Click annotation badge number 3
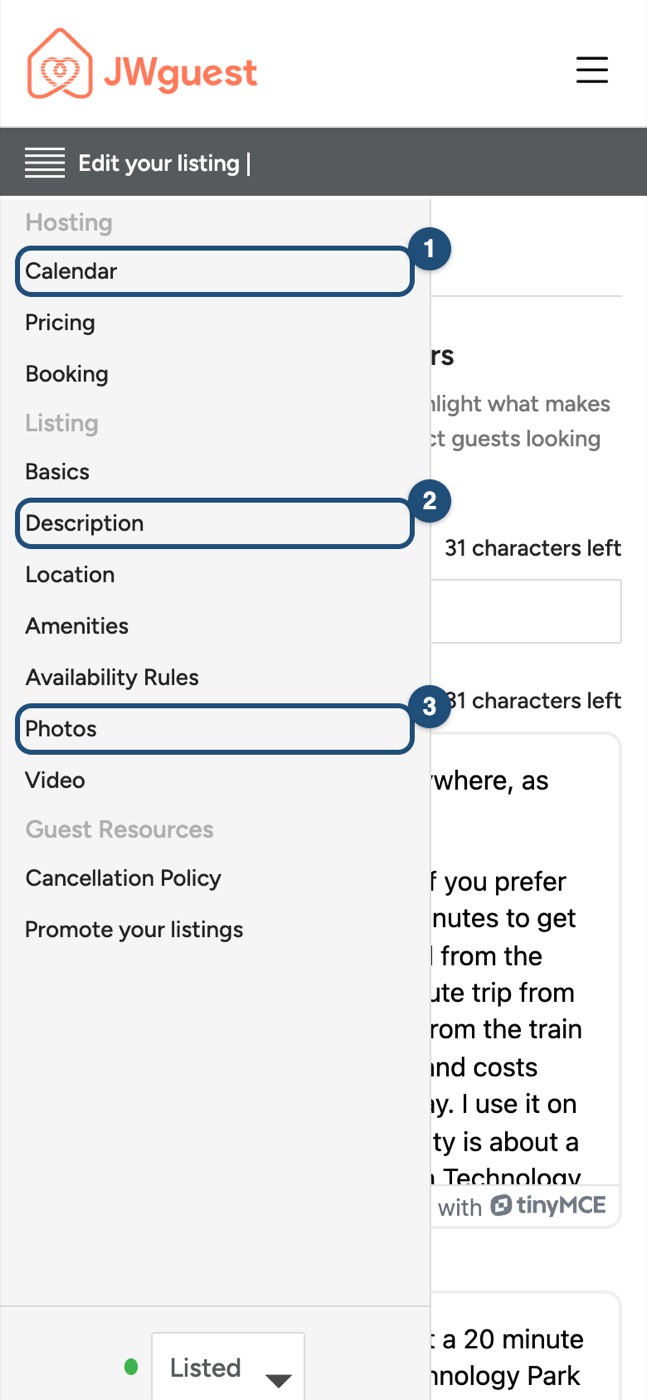The width and height of the screenshot is (647, 1400). pos(429,707)
